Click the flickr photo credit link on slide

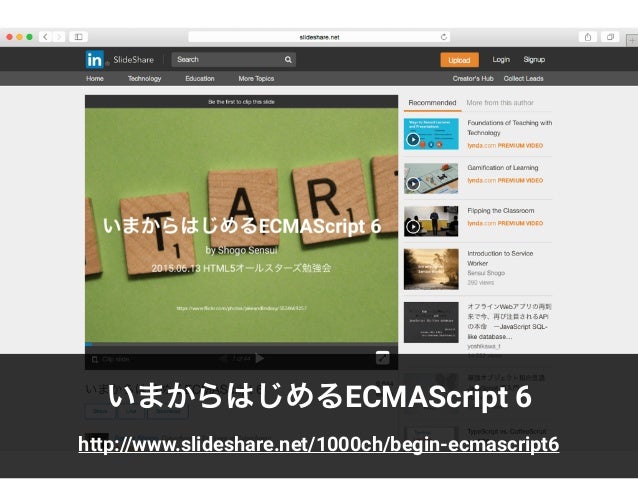(241, 308)
